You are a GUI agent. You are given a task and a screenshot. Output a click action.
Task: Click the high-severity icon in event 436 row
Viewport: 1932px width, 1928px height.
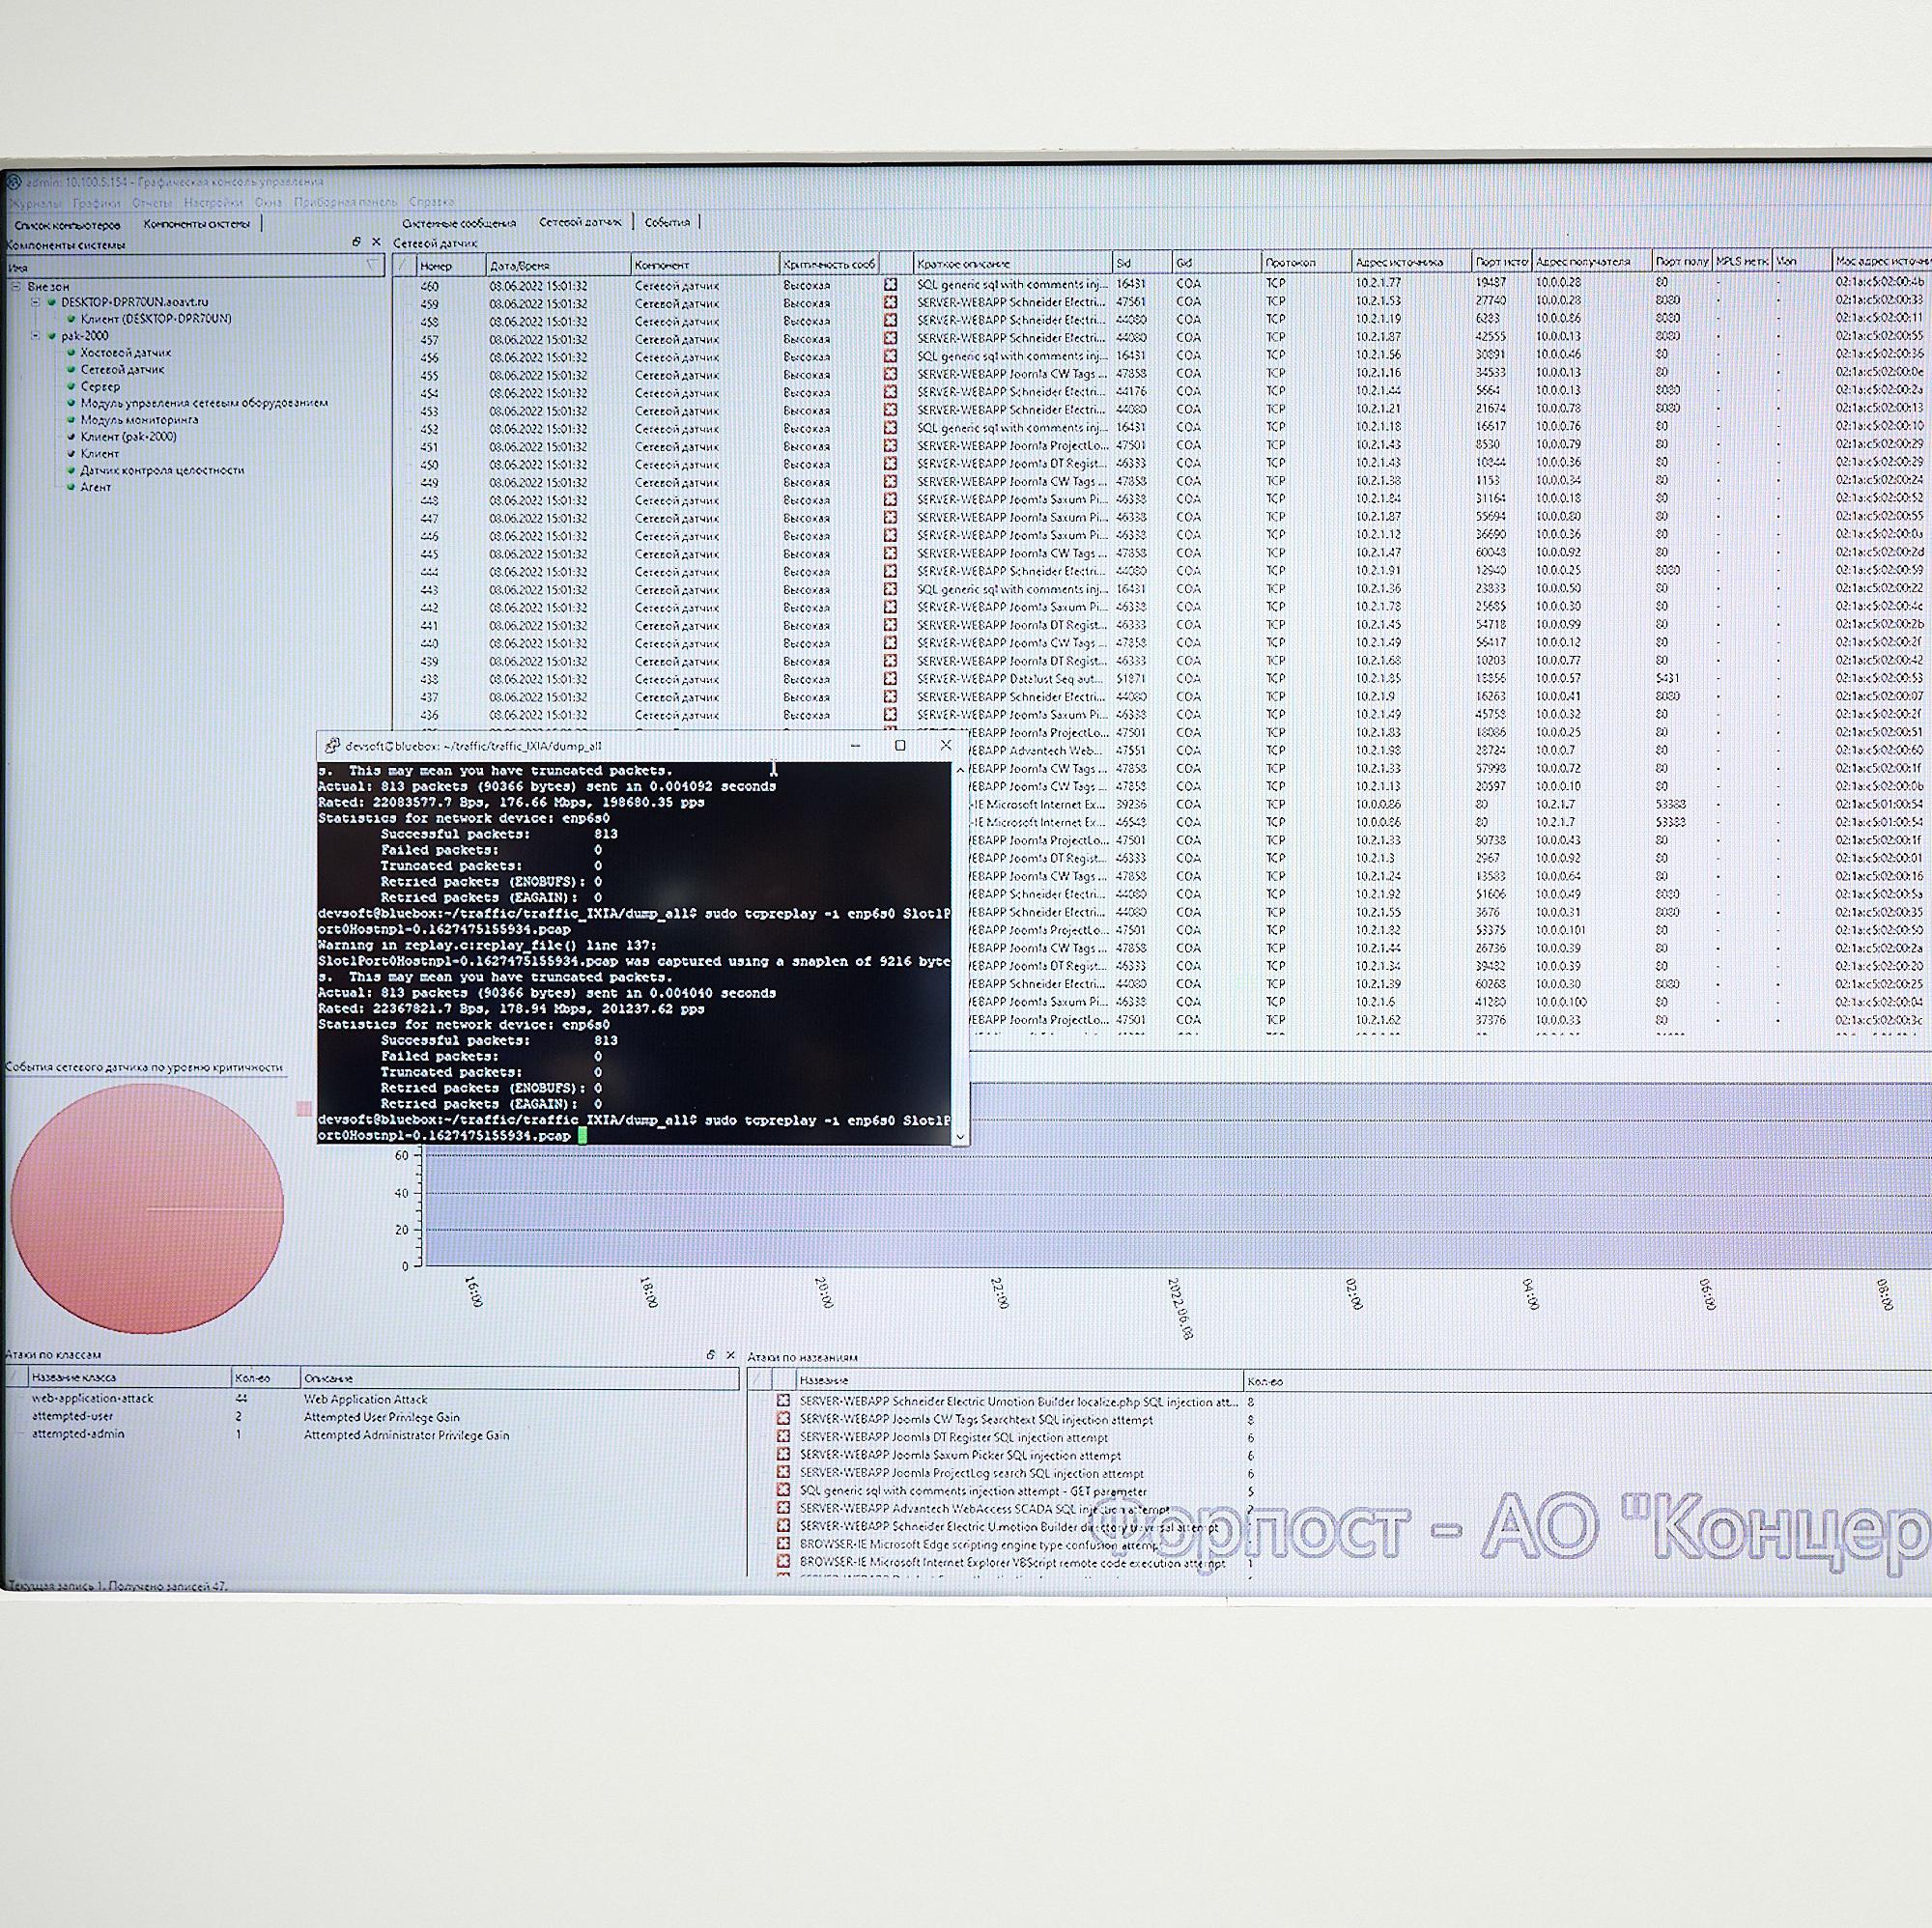pyautogui.click(x=890, y=715)
